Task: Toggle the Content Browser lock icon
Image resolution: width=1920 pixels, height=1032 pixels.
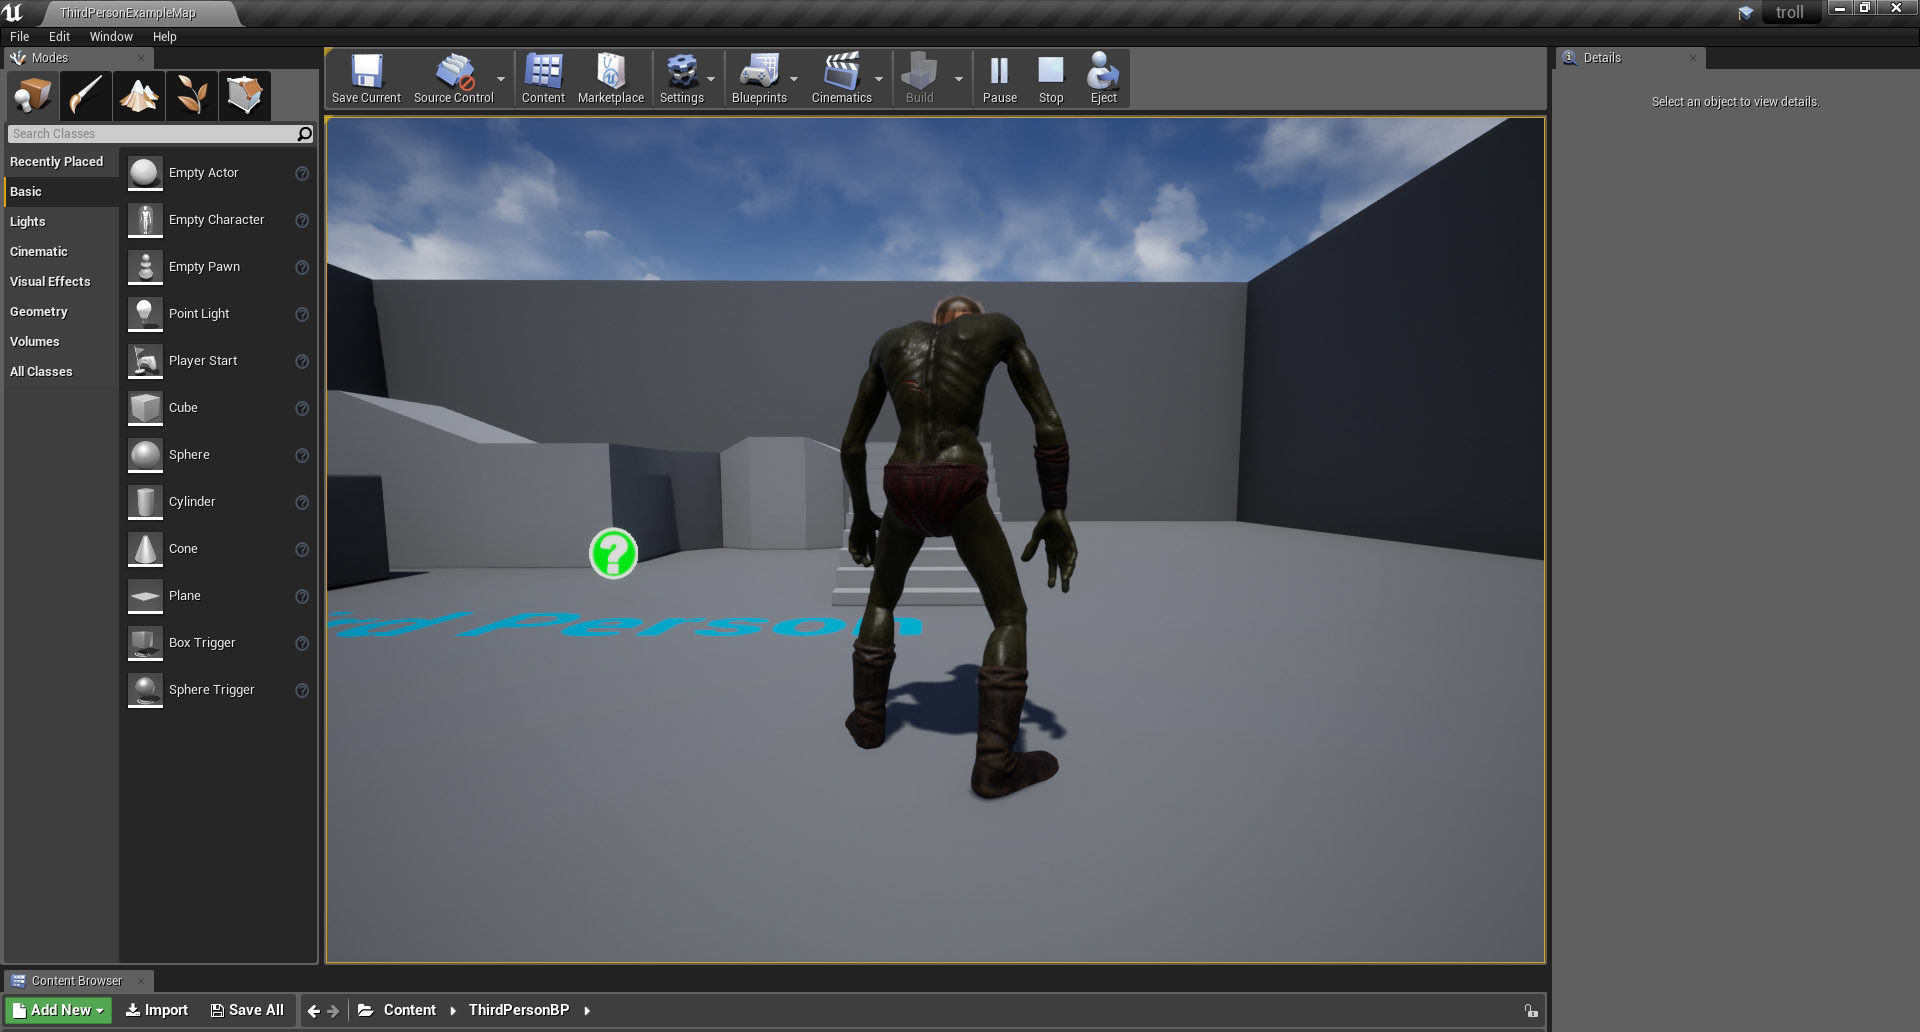Action: (1531, 1011)
